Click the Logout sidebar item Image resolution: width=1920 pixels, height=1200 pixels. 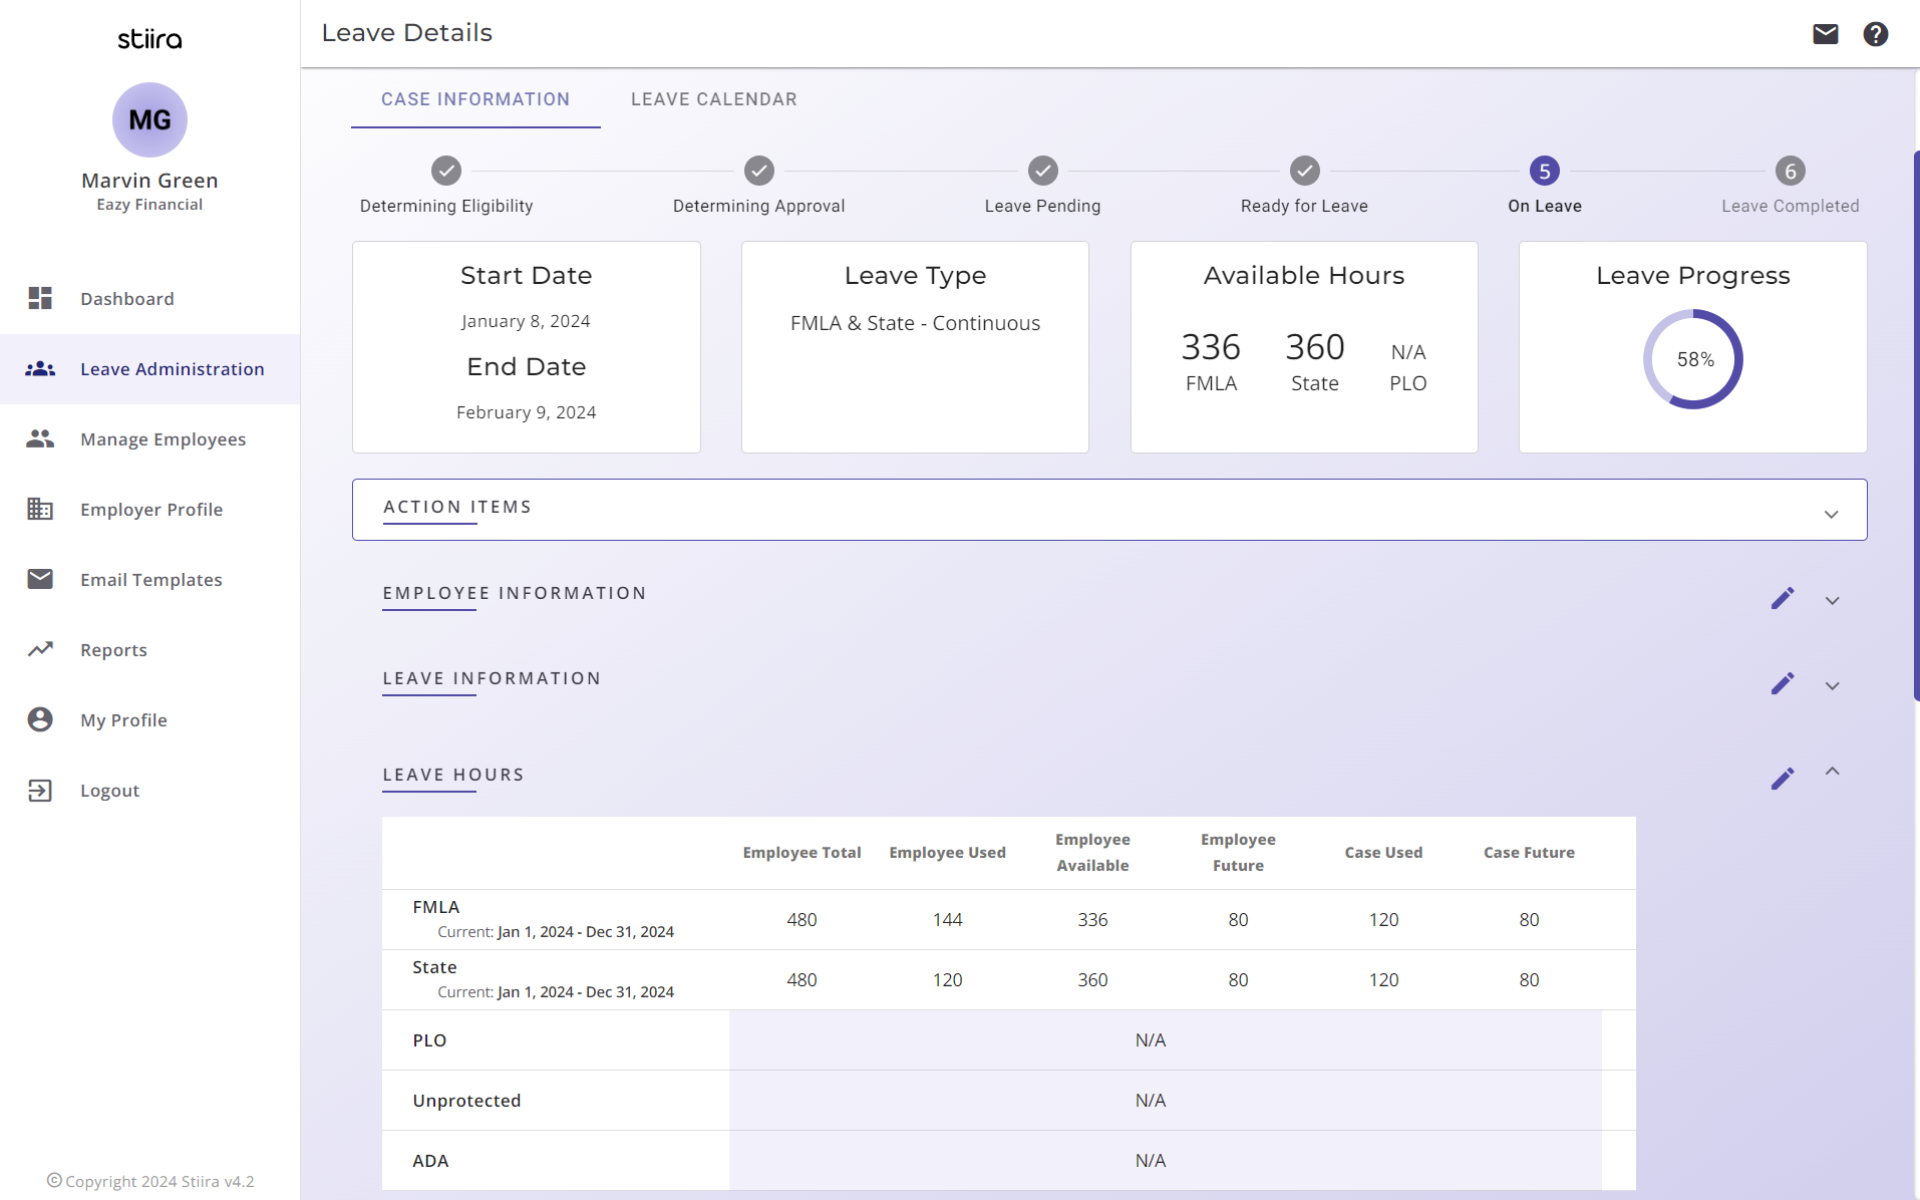(109, 791)
